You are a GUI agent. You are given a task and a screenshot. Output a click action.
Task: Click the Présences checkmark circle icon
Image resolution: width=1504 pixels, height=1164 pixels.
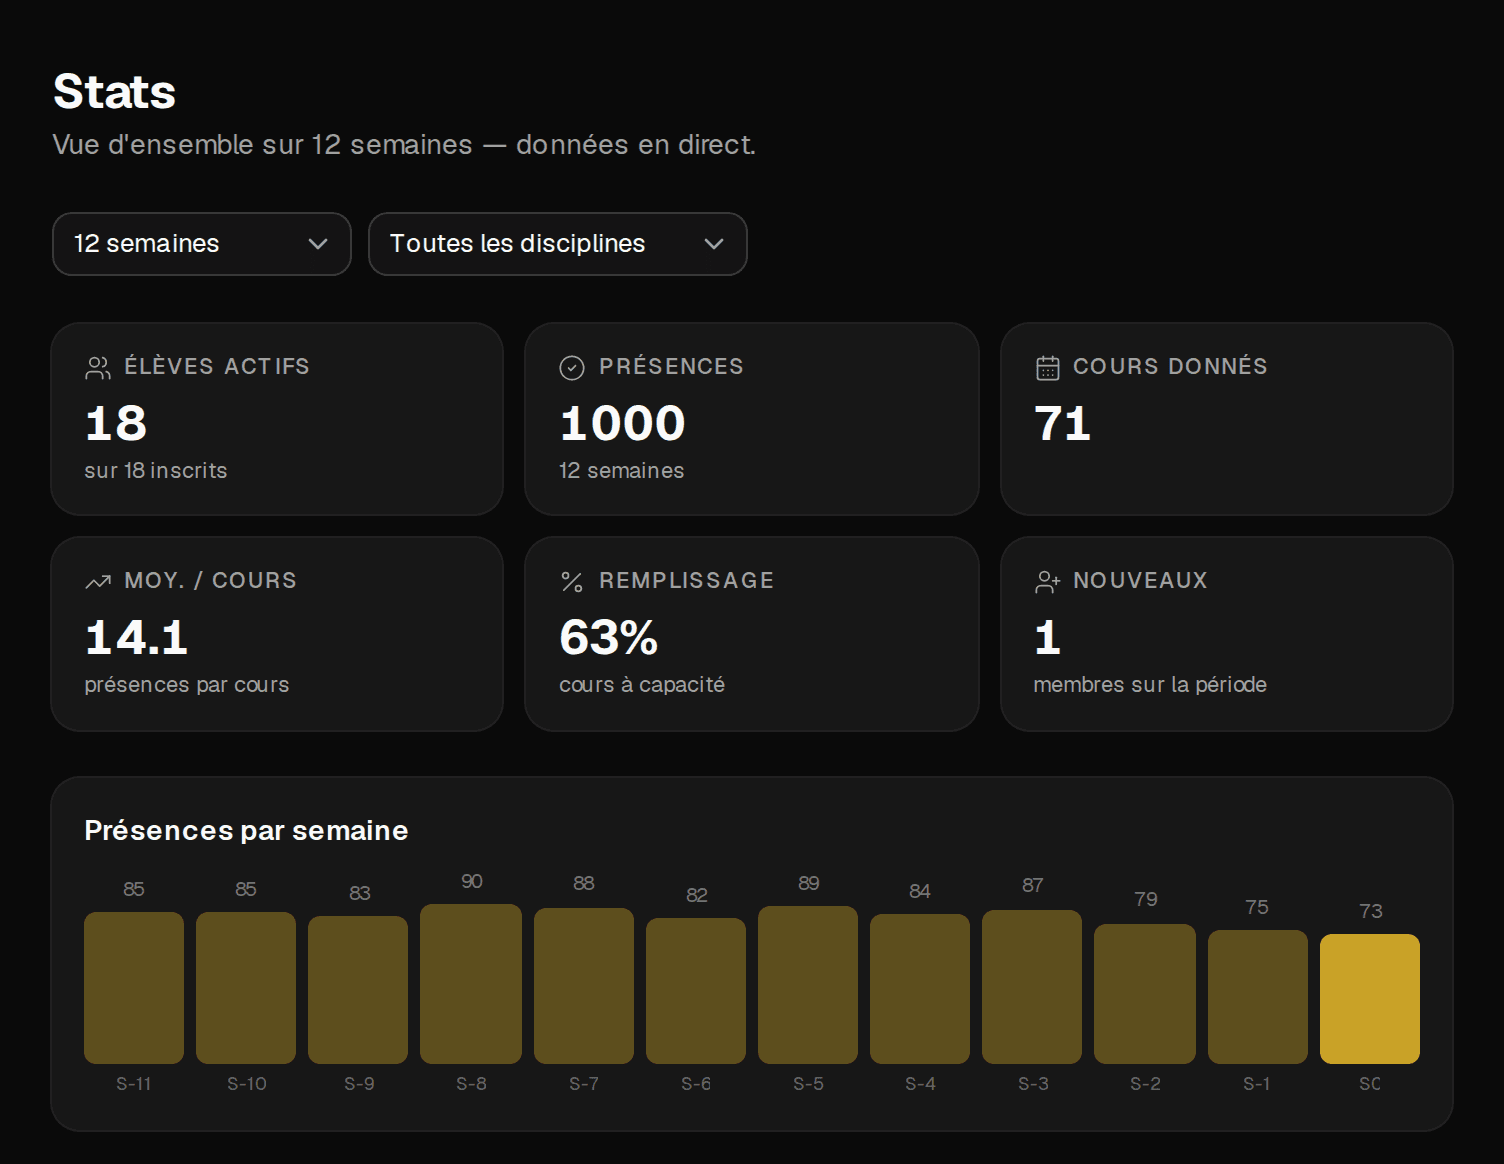[x=572, y=368]
